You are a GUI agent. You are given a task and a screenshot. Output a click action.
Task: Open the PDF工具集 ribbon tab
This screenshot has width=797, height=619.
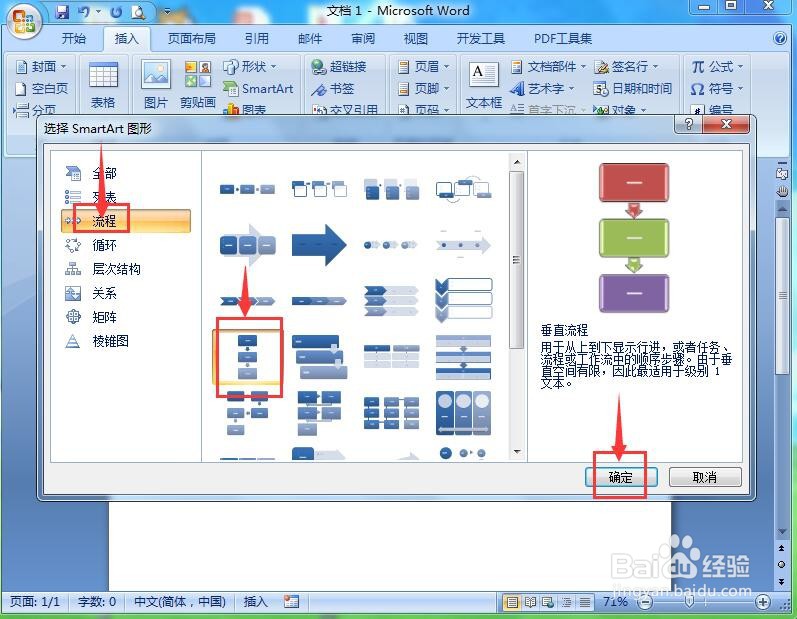[563, 39]
